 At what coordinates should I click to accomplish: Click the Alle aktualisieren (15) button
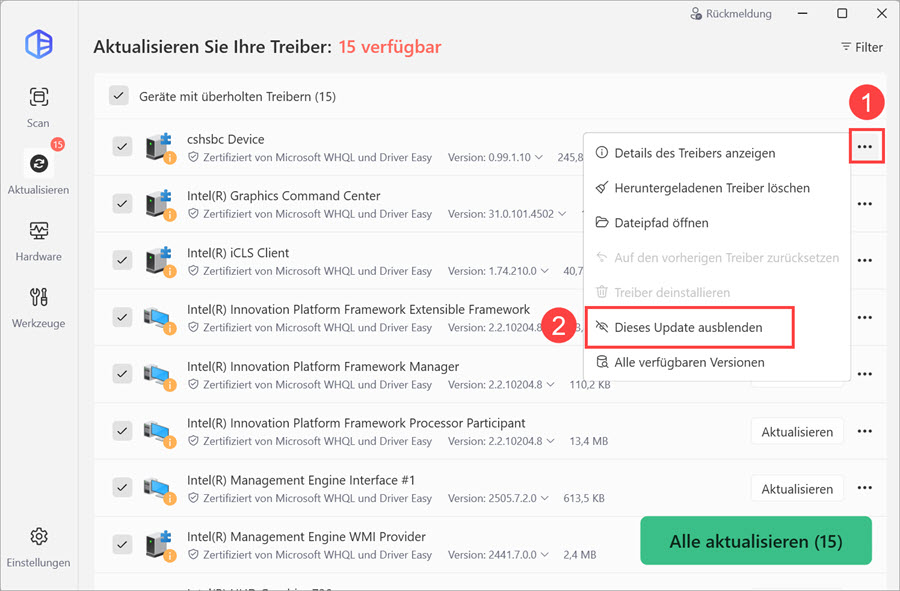point(756,541)
